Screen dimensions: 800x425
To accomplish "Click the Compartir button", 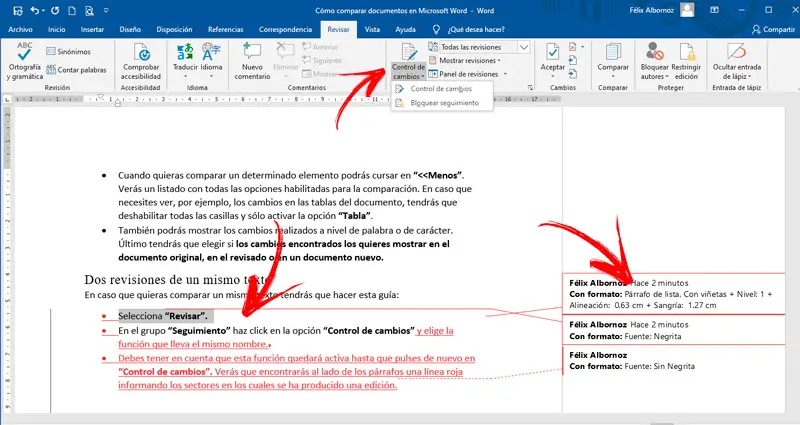I will (773, 30).
